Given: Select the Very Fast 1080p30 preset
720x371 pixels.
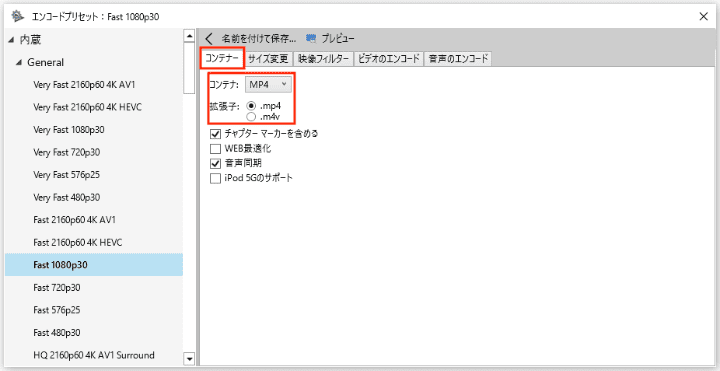Looking at the screenshot, I should (x=69, y=130).
